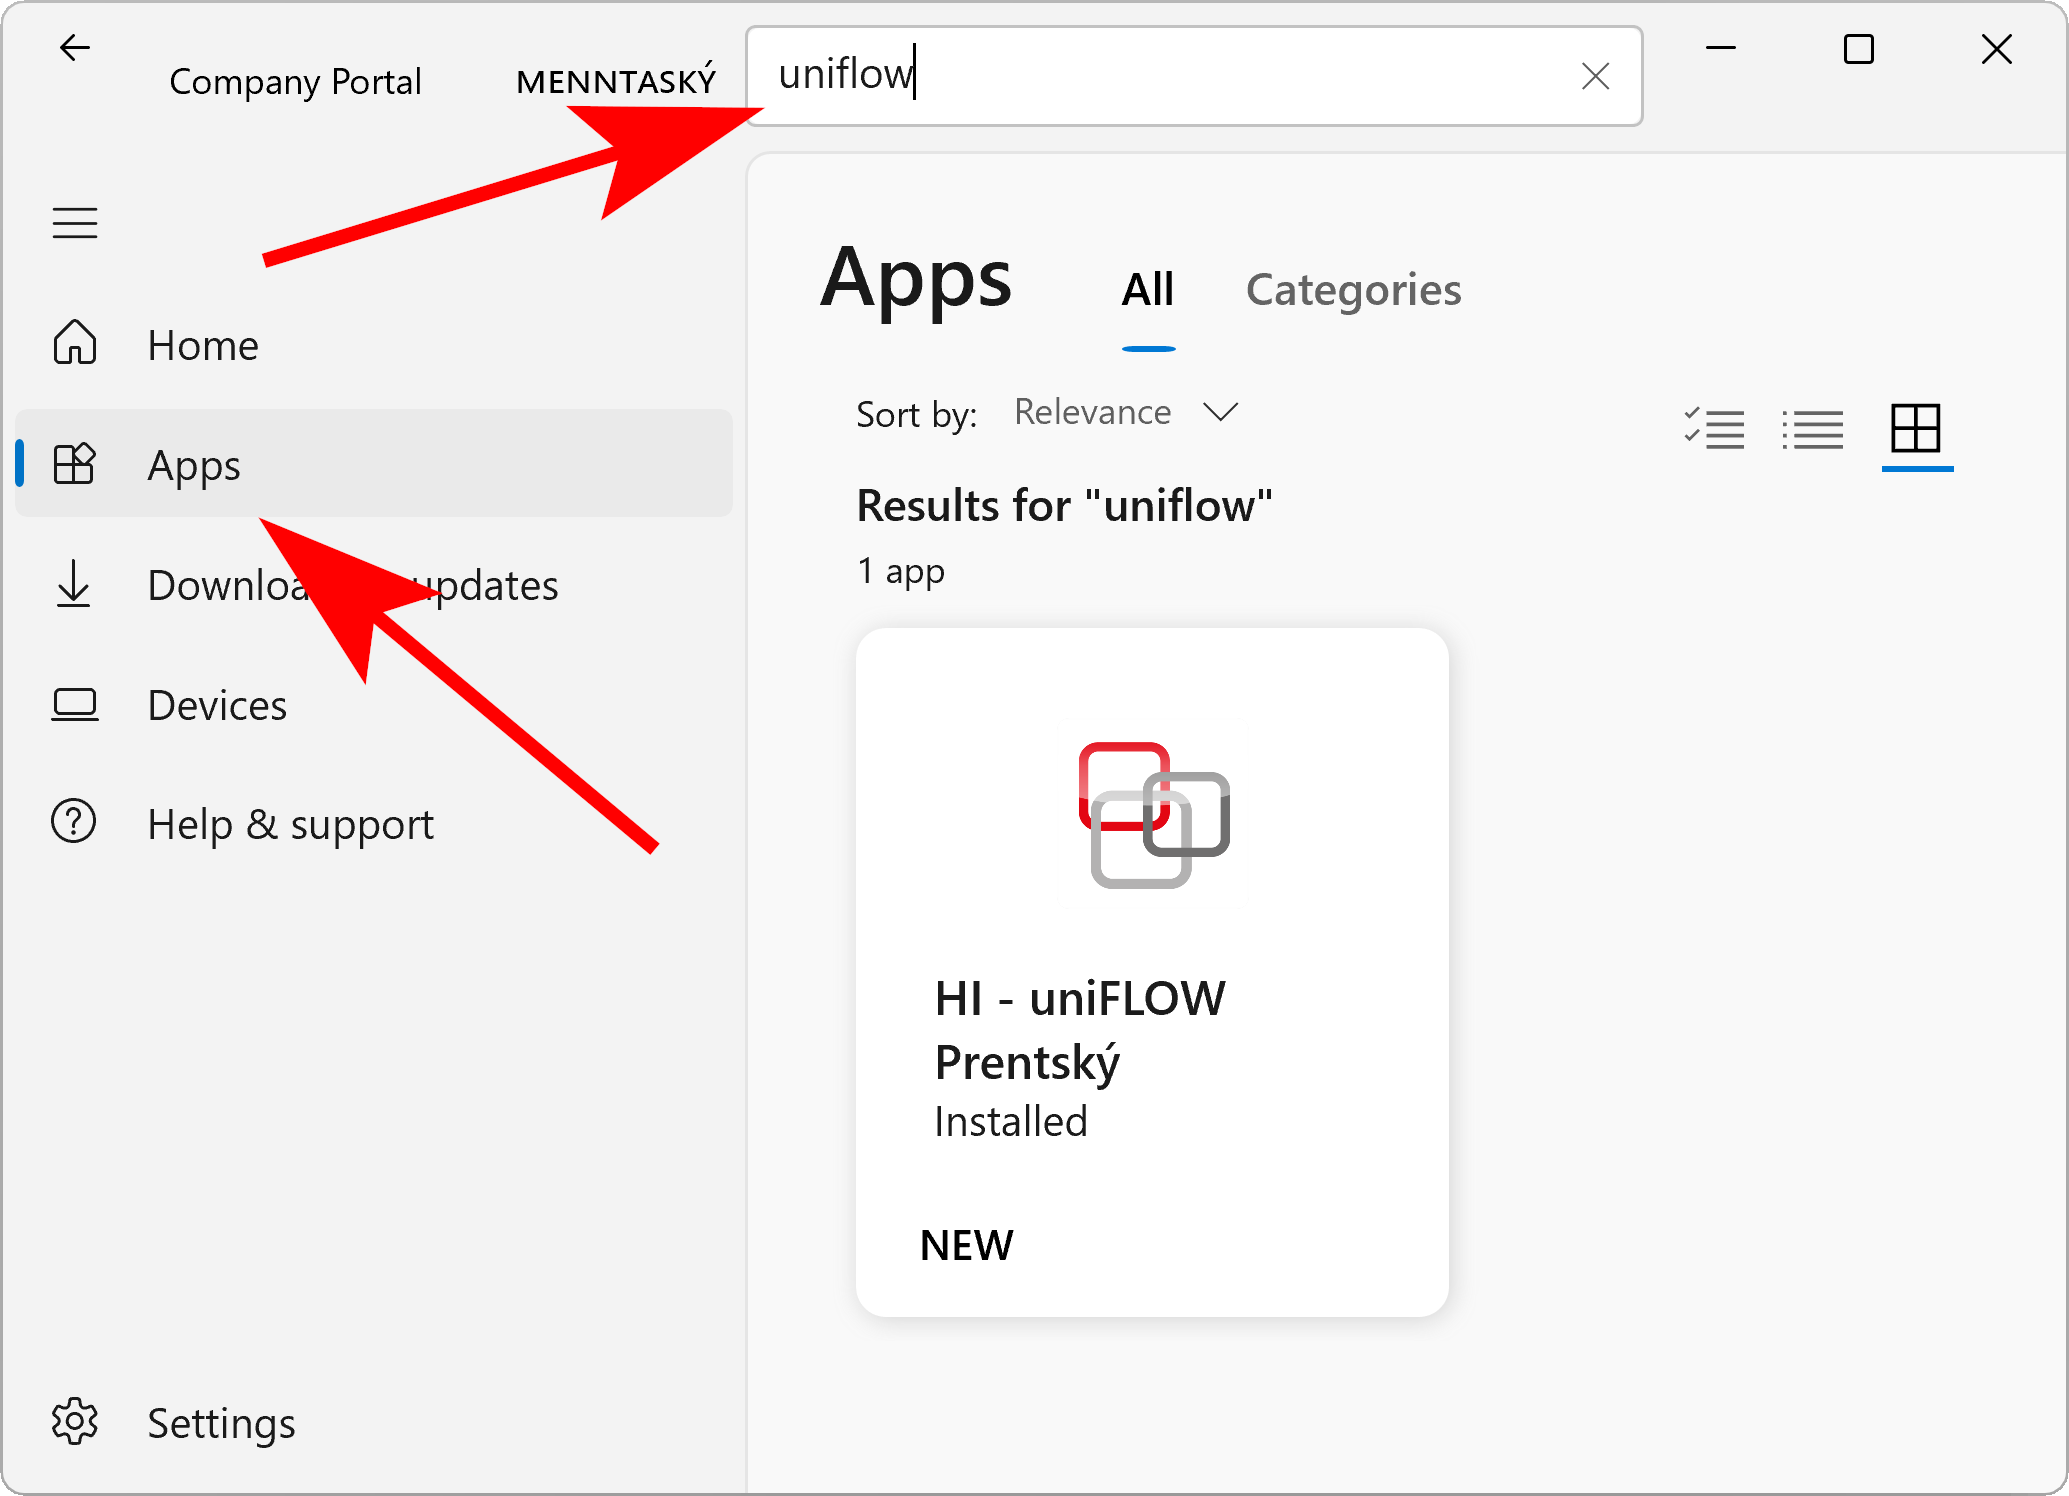Click the Settings gear icon
2069x1496 pixels.
tap(75, 1422)
